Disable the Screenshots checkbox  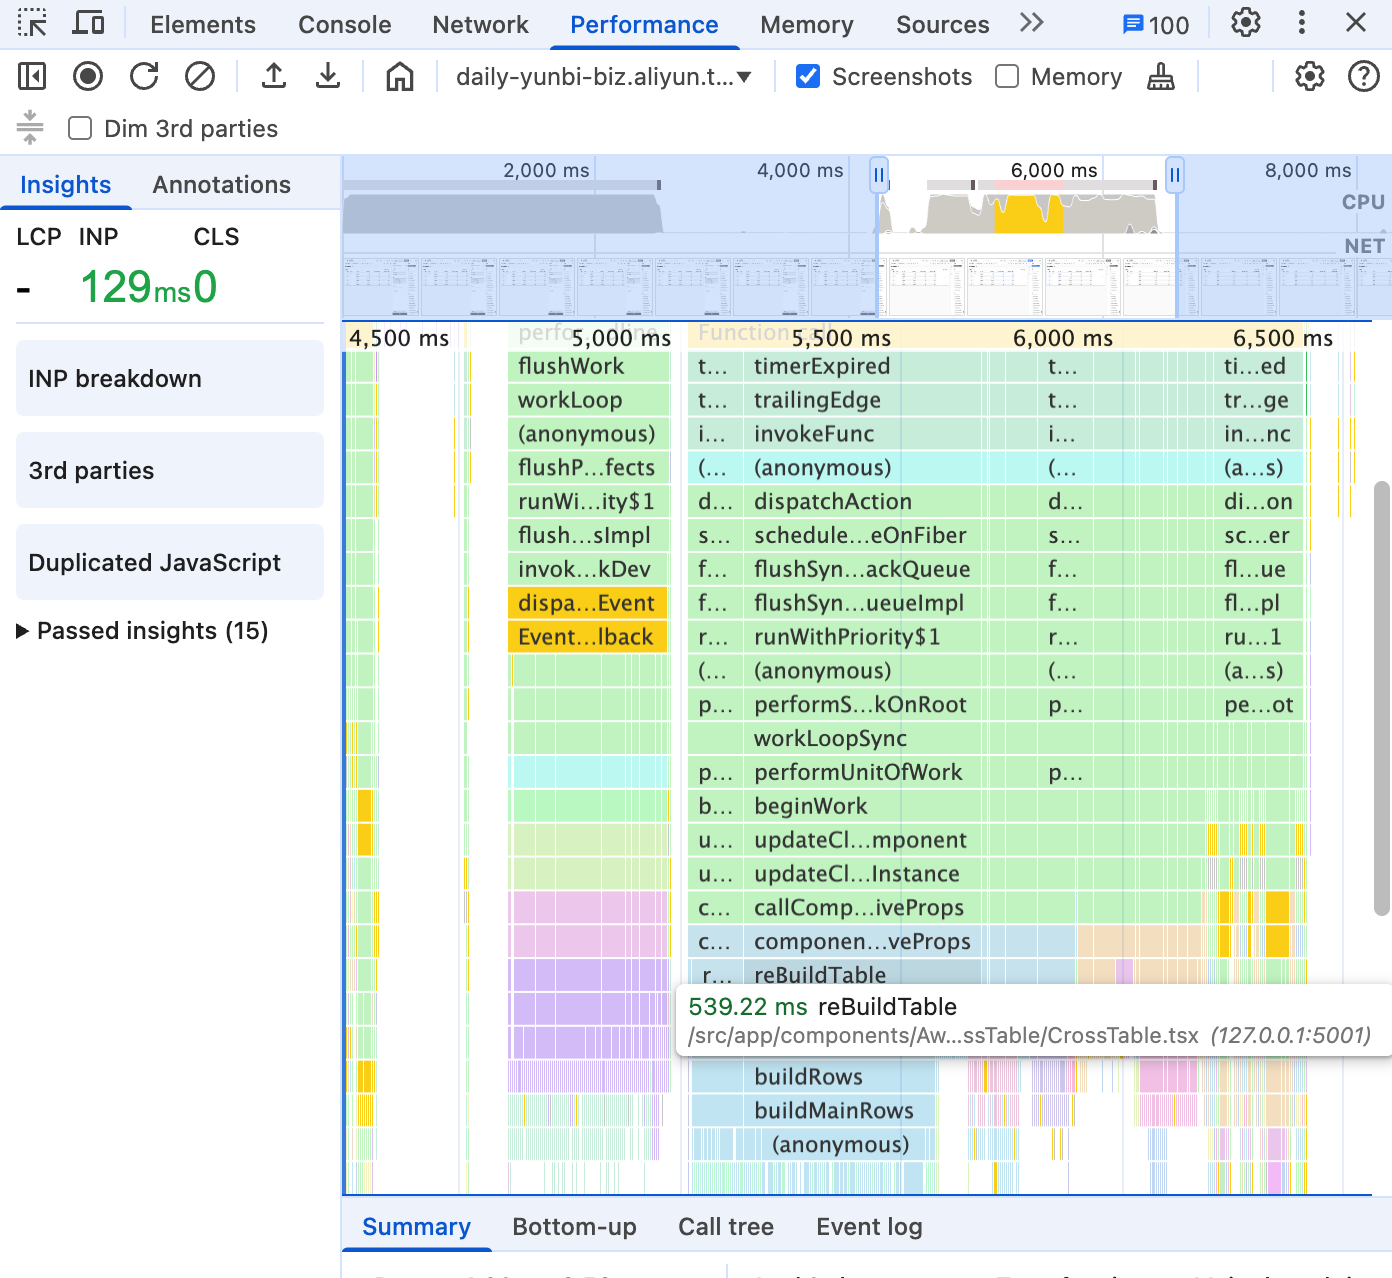[808, 76]
